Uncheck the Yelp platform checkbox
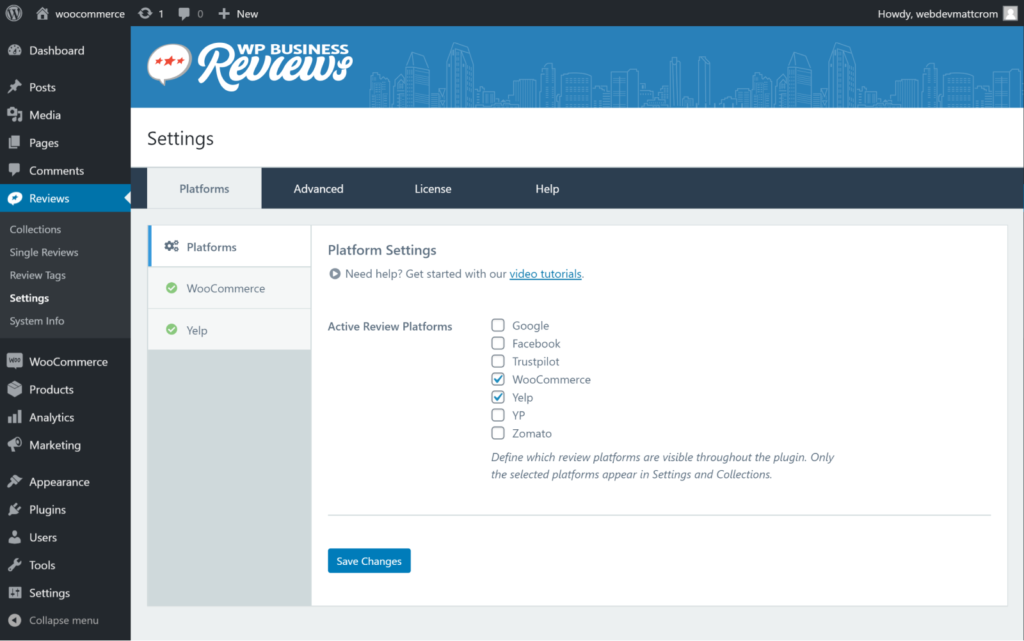 (498, 397)
